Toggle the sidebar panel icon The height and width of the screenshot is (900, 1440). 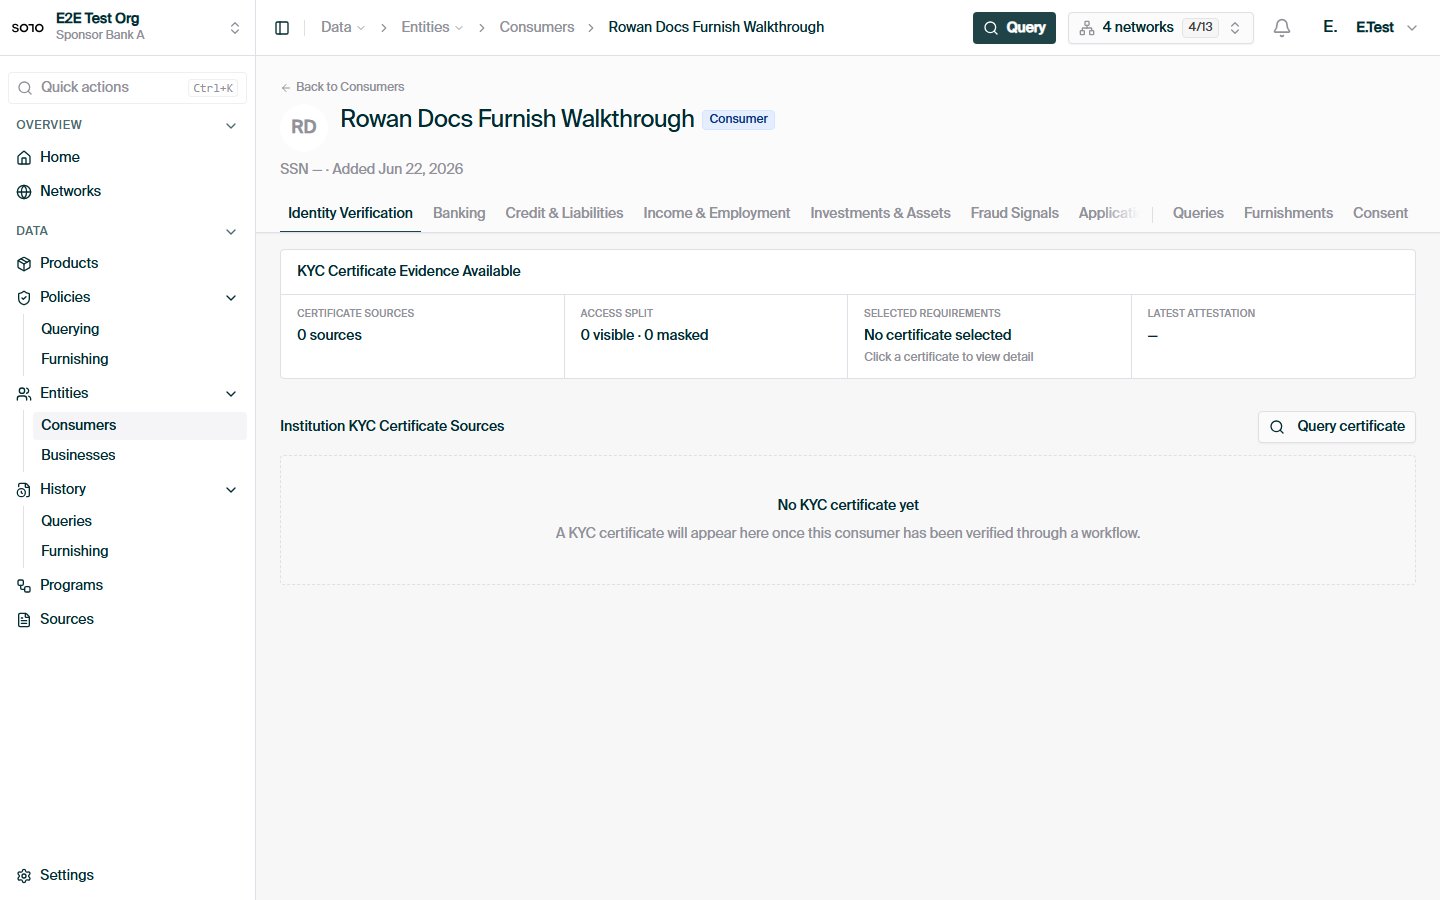[282, 28]
